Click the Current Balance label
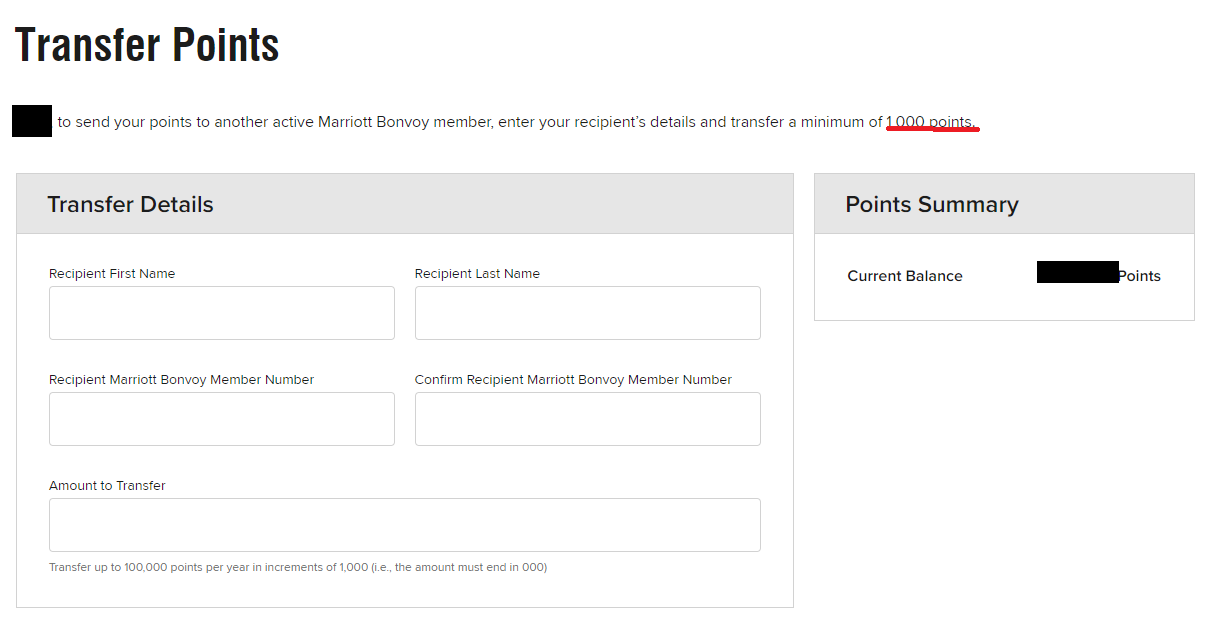 click(x=905, y=276)
